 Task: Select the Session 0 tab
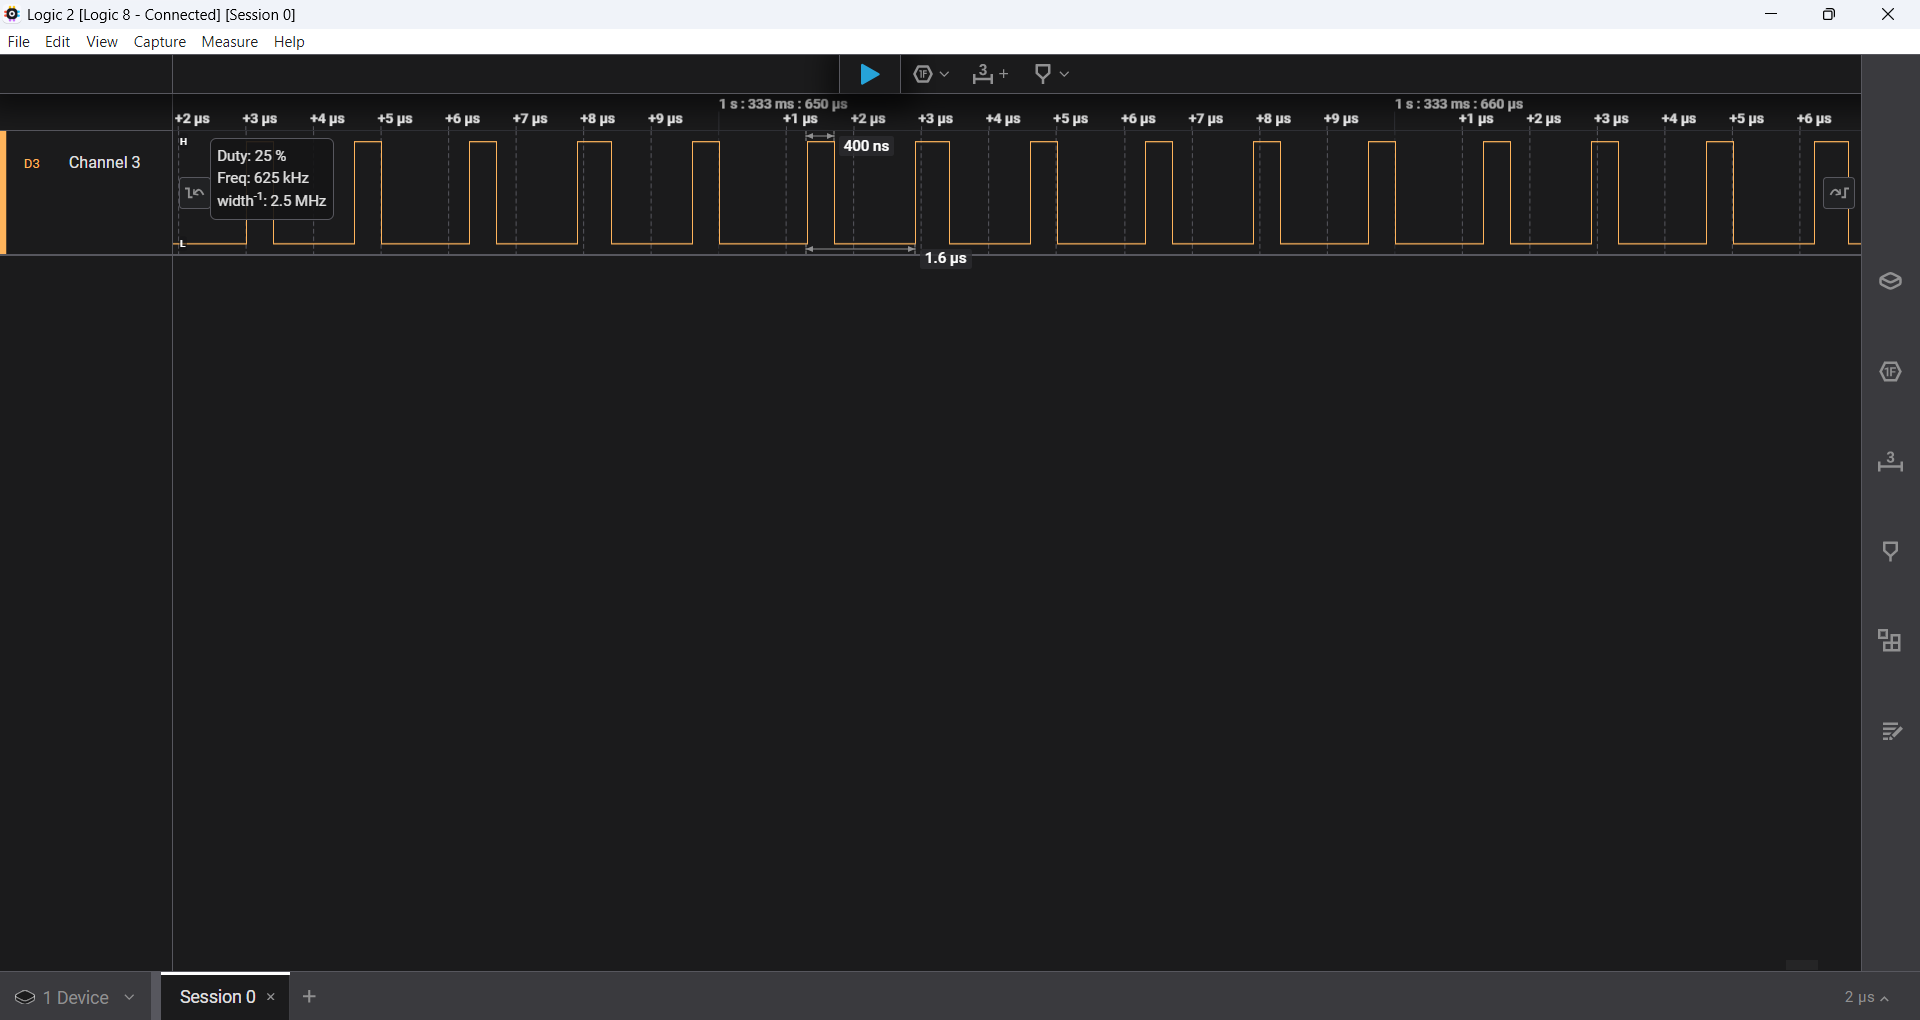[218, 997]
